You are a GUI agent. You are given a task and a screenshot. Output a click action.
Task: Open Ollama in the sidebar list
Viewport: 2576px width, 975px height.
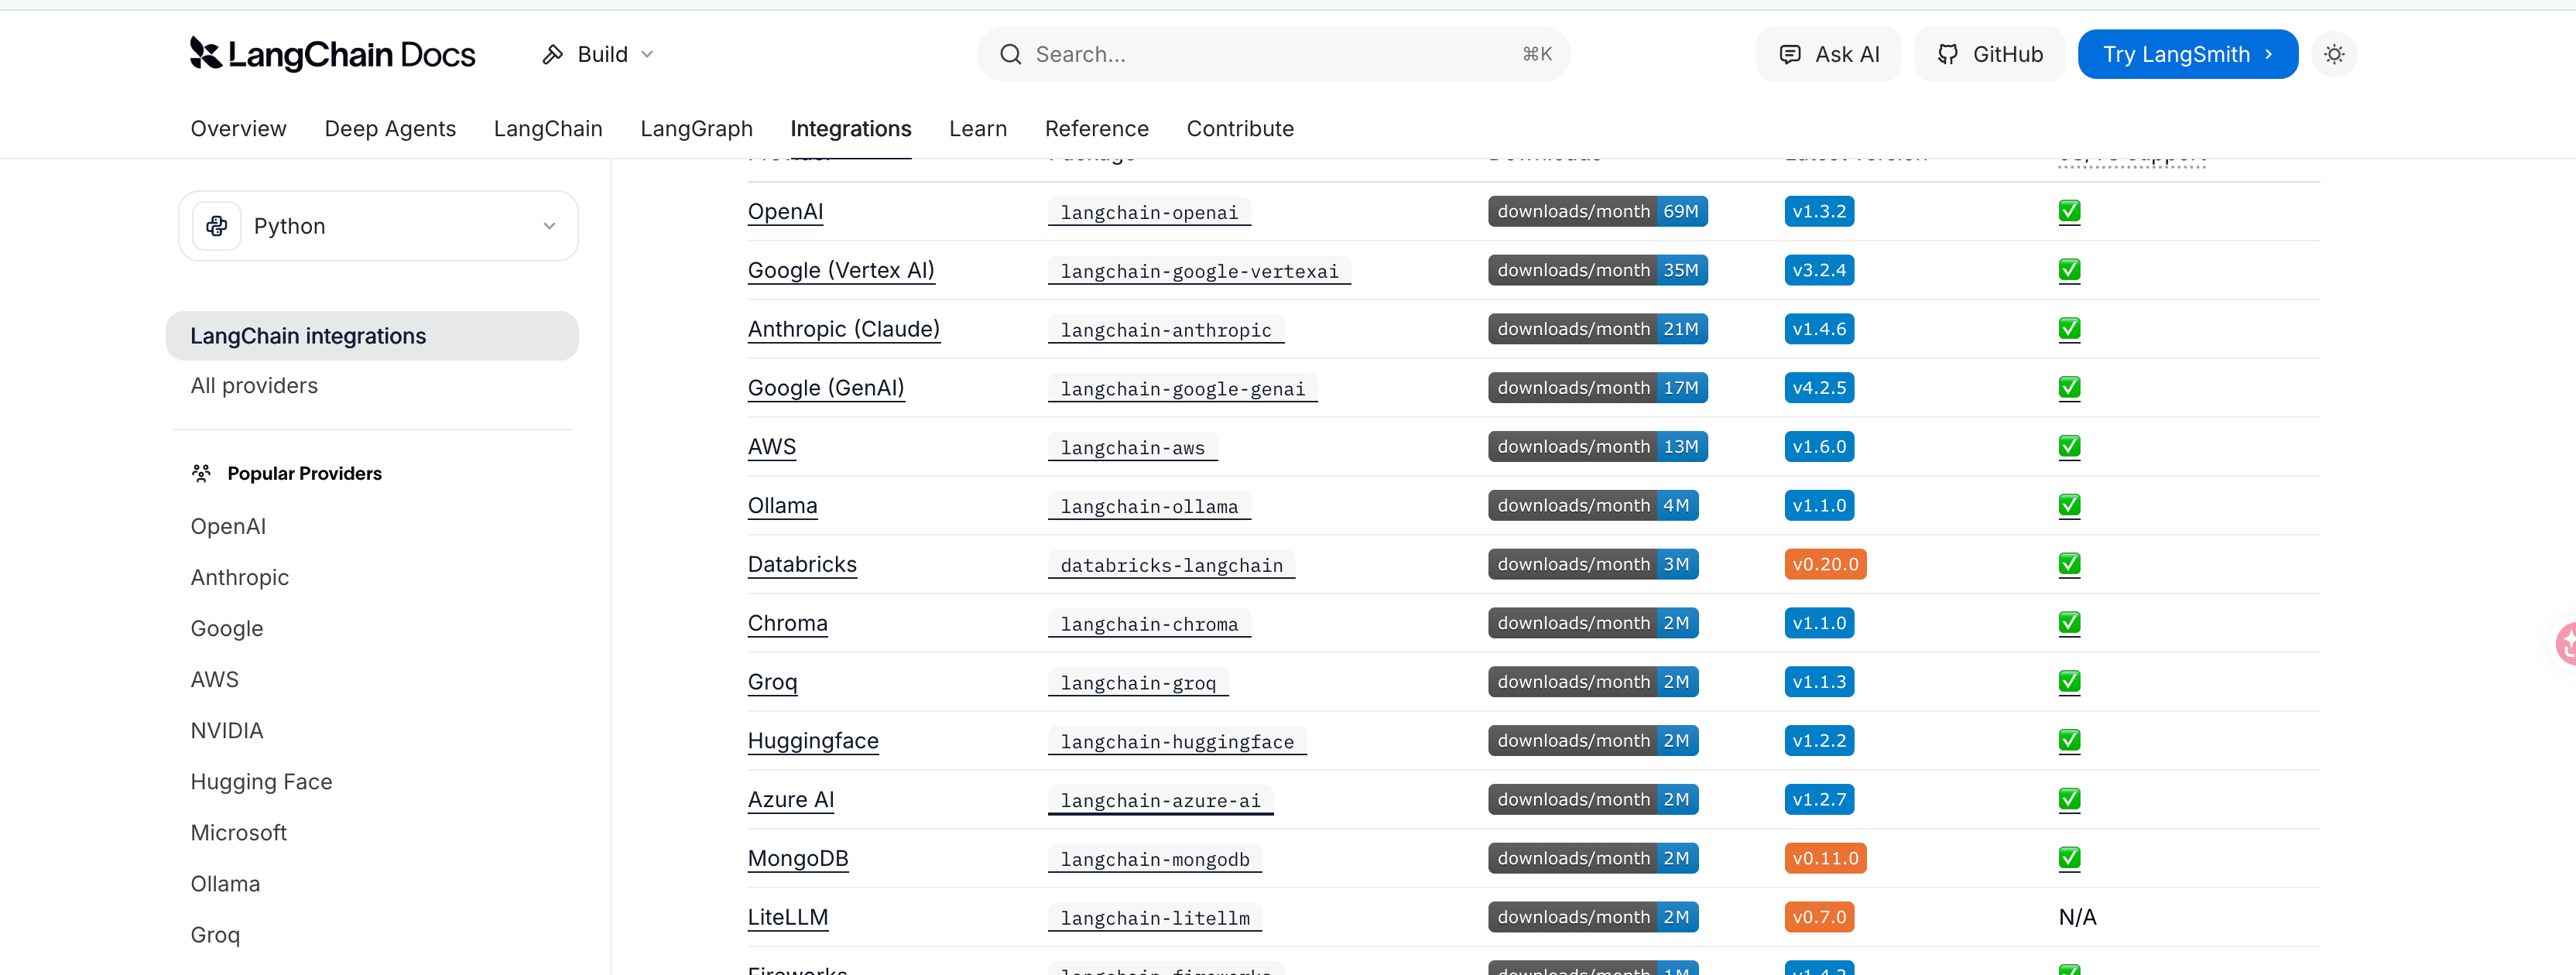pos(225,883)
